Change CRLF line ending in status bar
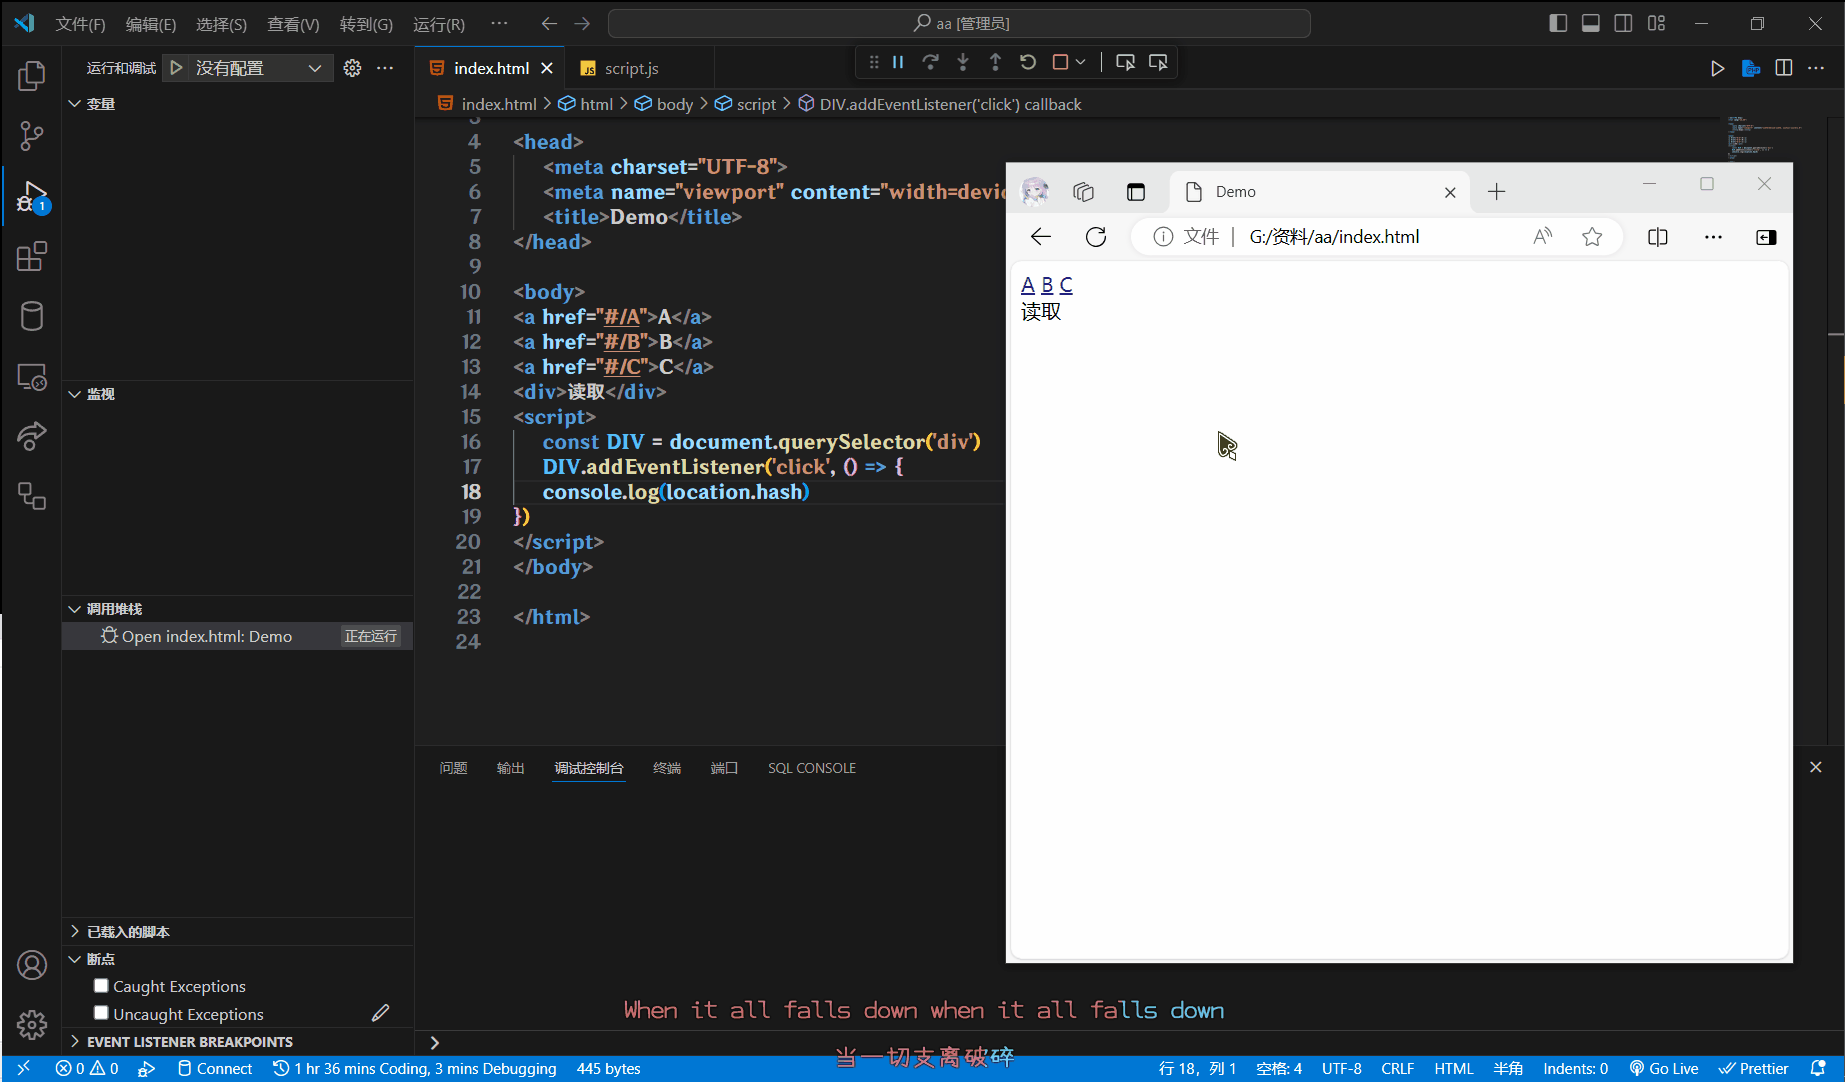The width and height of the screenshot is (1845, 1082). tap(1397, 1068)
